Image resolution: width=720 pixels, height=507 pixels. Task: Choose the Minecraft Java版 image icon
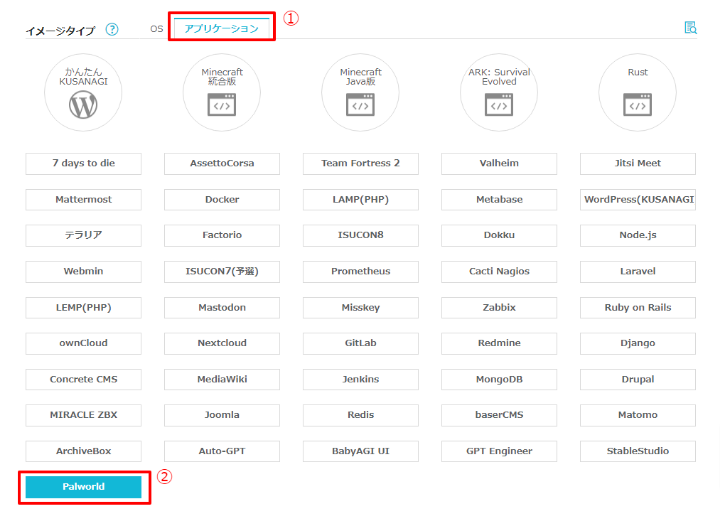(360, 92)
